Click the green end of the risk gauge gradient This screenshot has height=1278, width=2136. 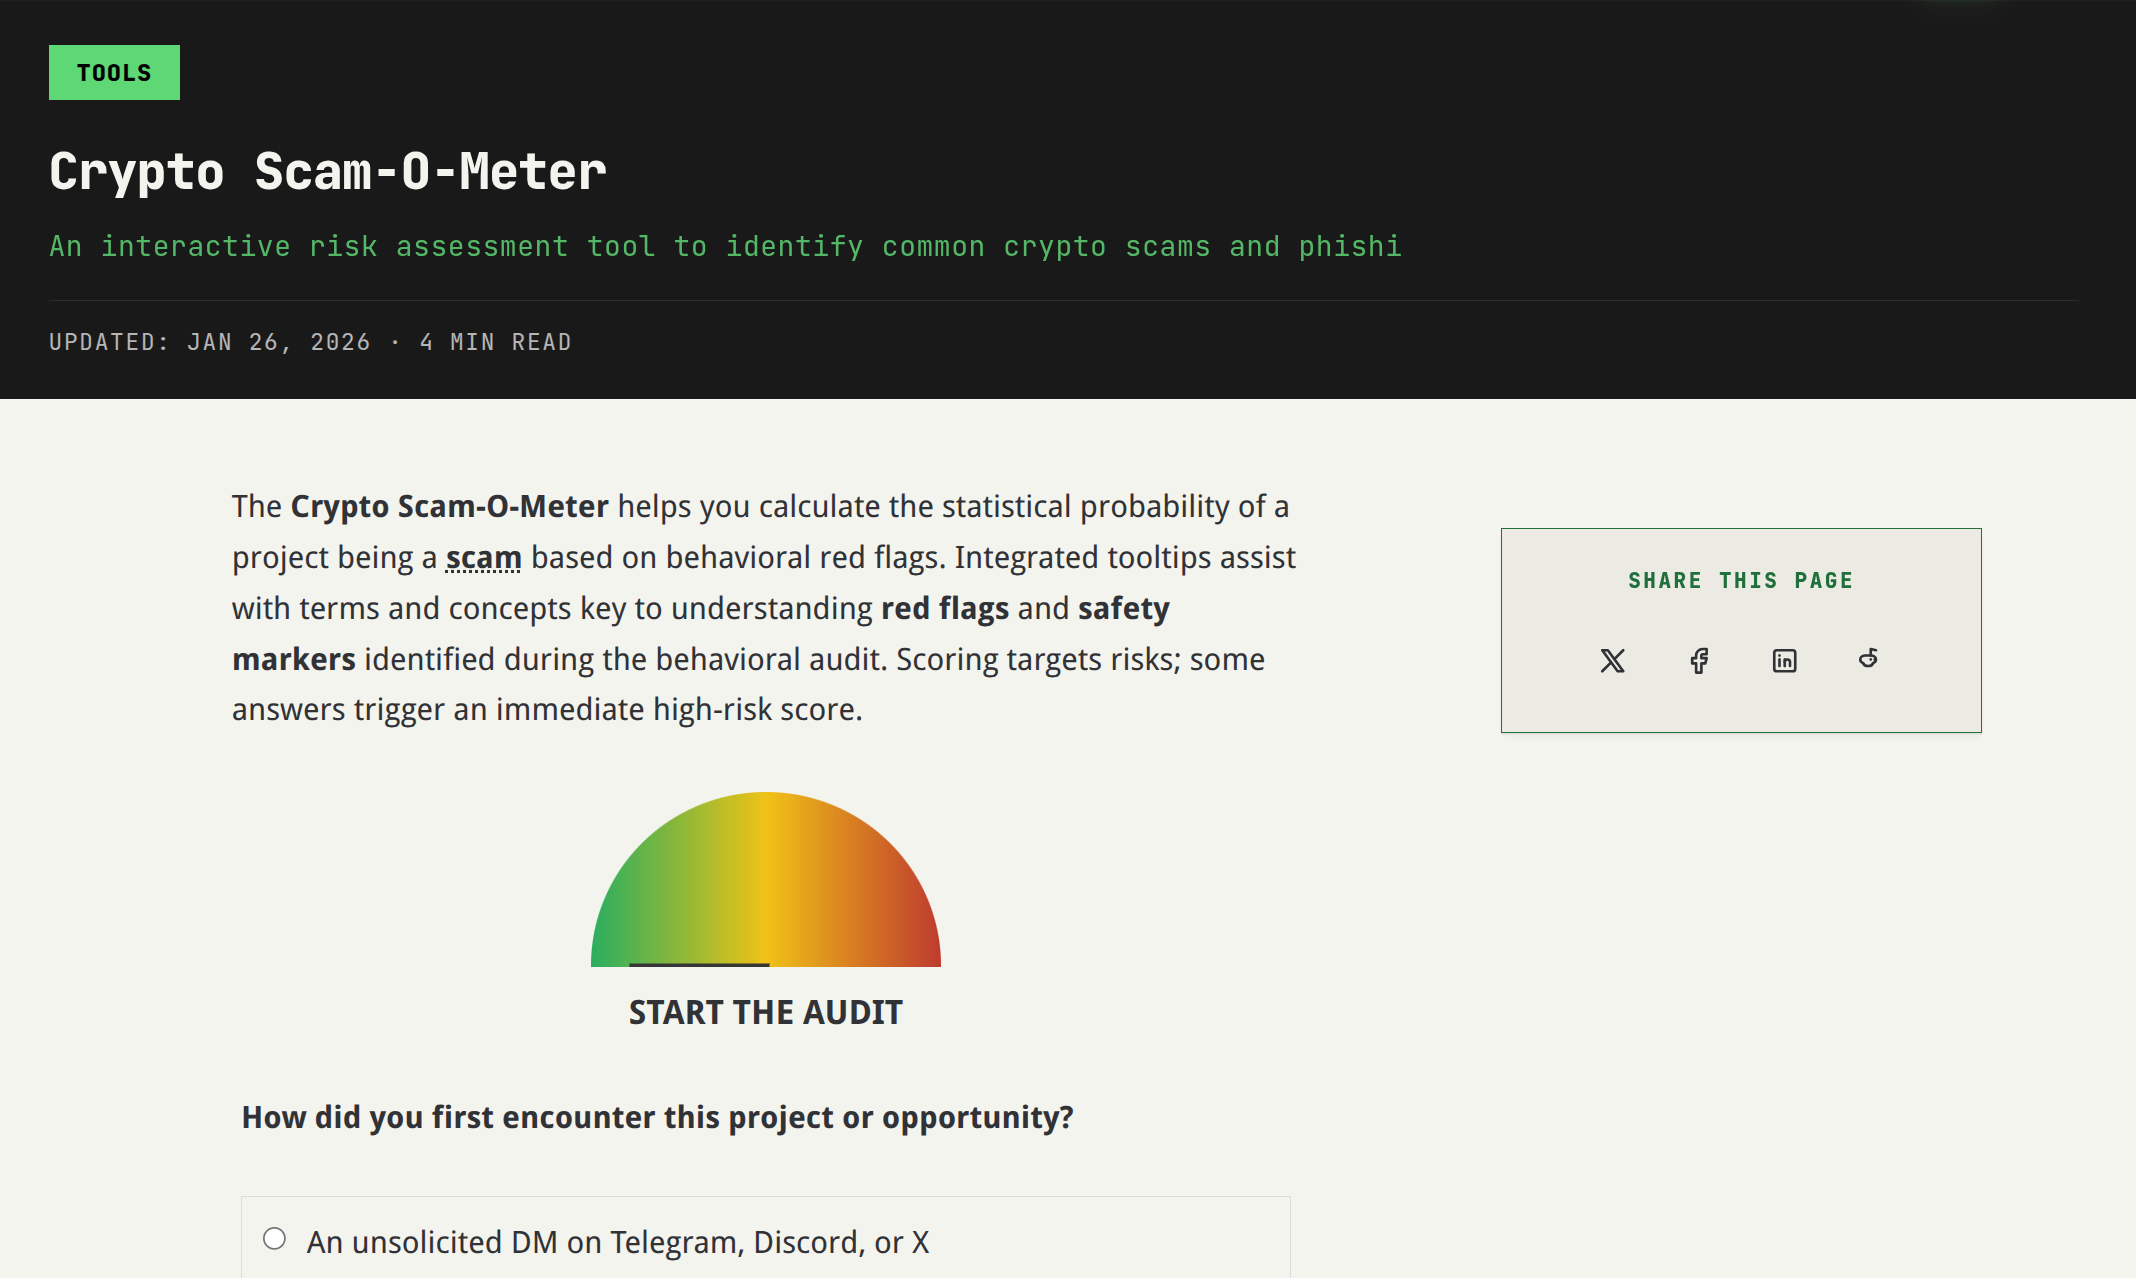615,940
